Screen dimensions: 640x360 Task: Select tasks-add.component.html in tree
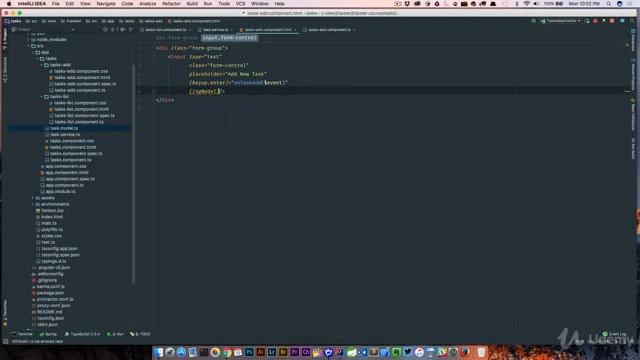click(82, 78)
